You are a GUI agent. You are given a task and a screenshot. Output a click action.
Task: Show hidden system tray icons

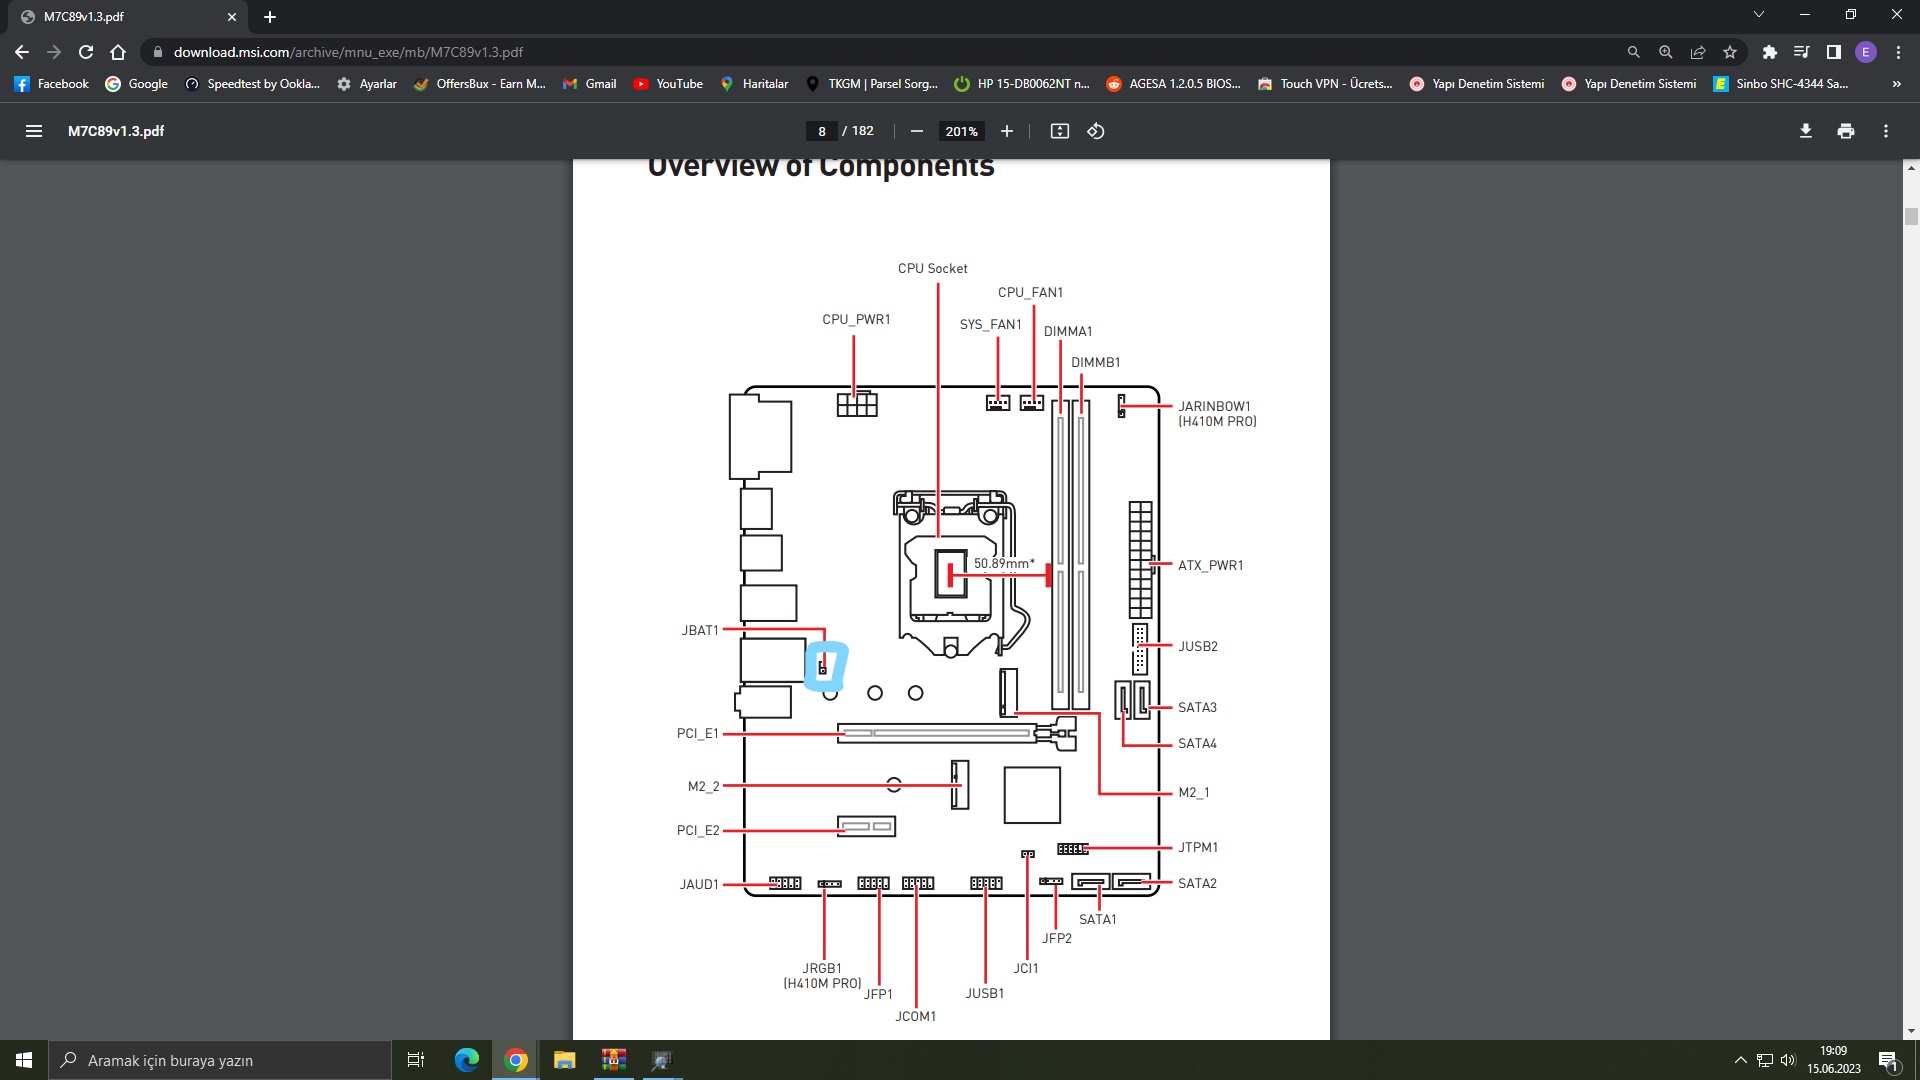point(1740,1060)
